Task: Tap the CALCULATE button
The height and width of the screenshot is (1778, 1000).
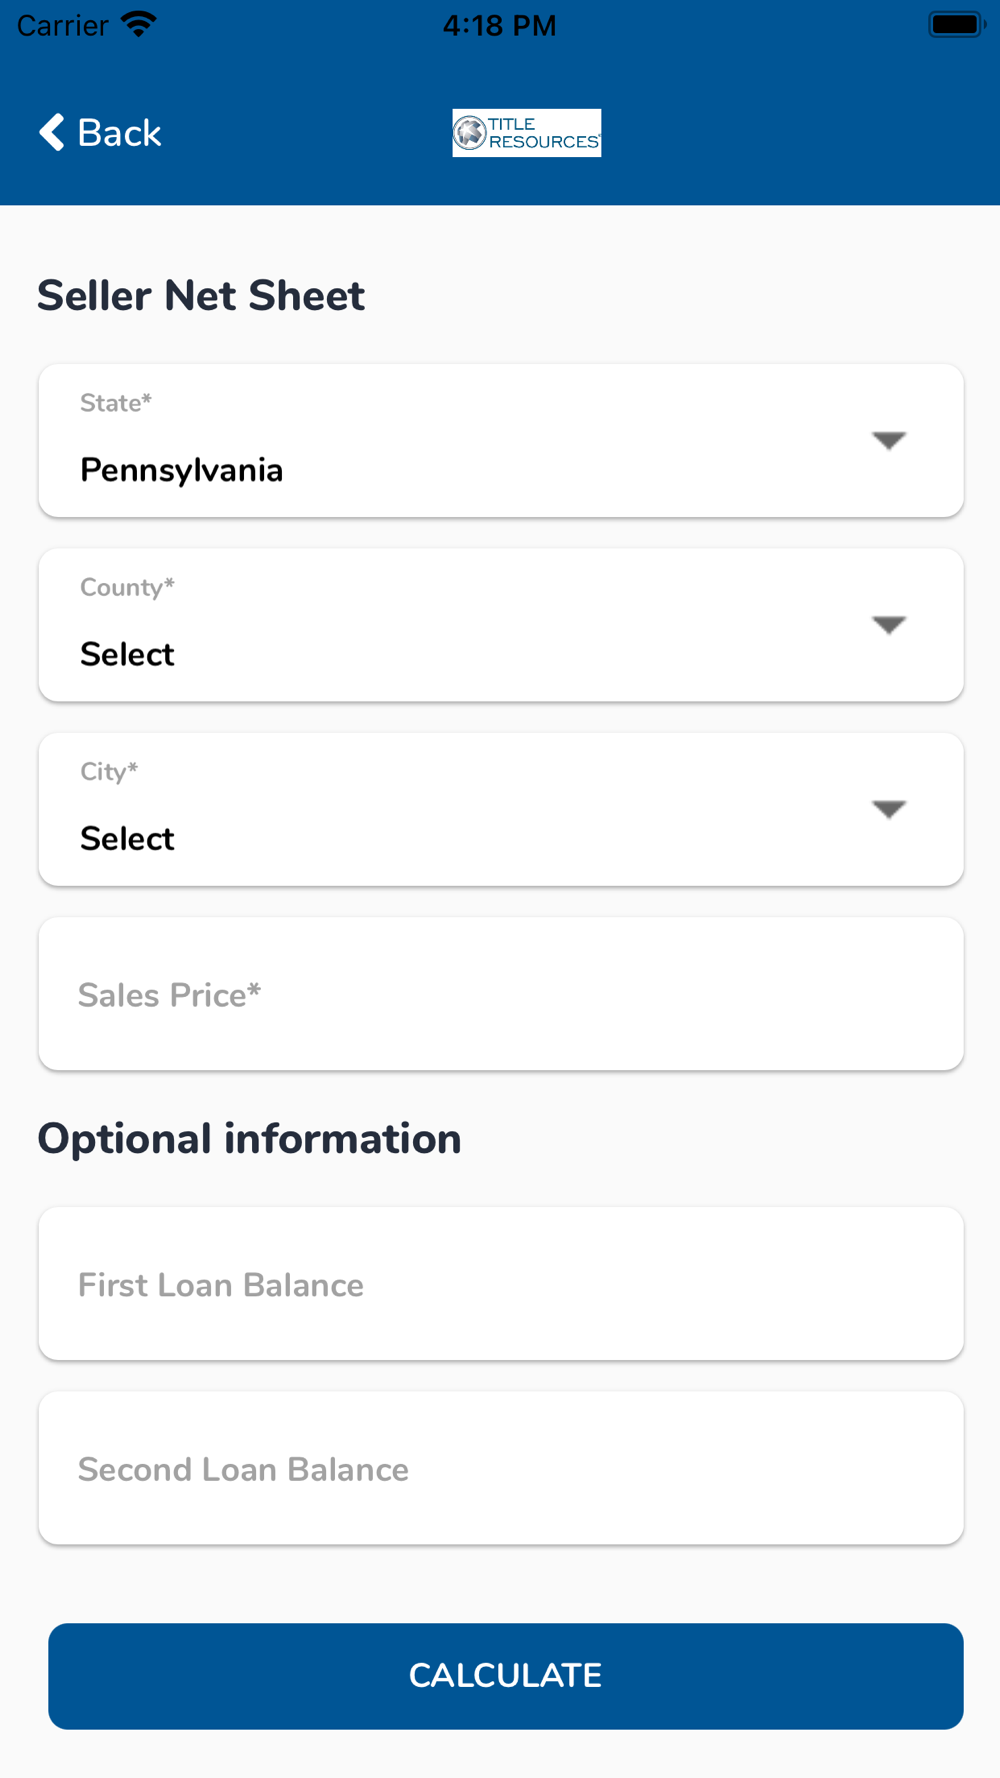Action: pos(506,1676)
